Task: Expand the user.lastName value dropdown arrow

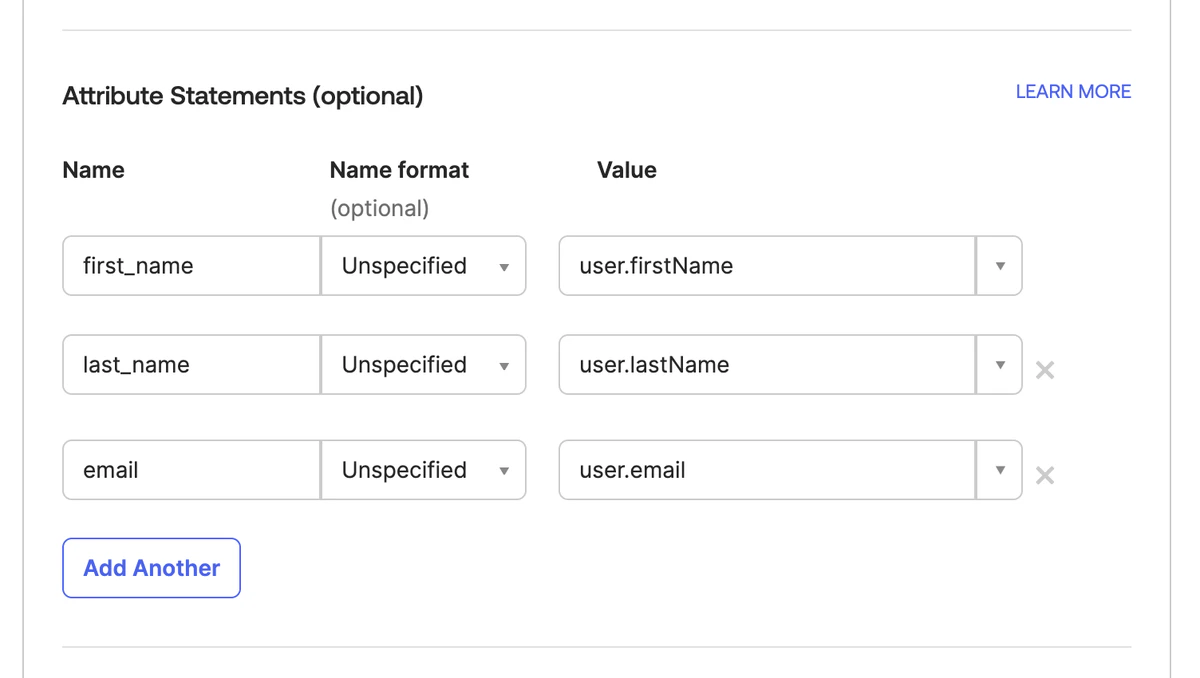Action: click(x=999, y=365)
